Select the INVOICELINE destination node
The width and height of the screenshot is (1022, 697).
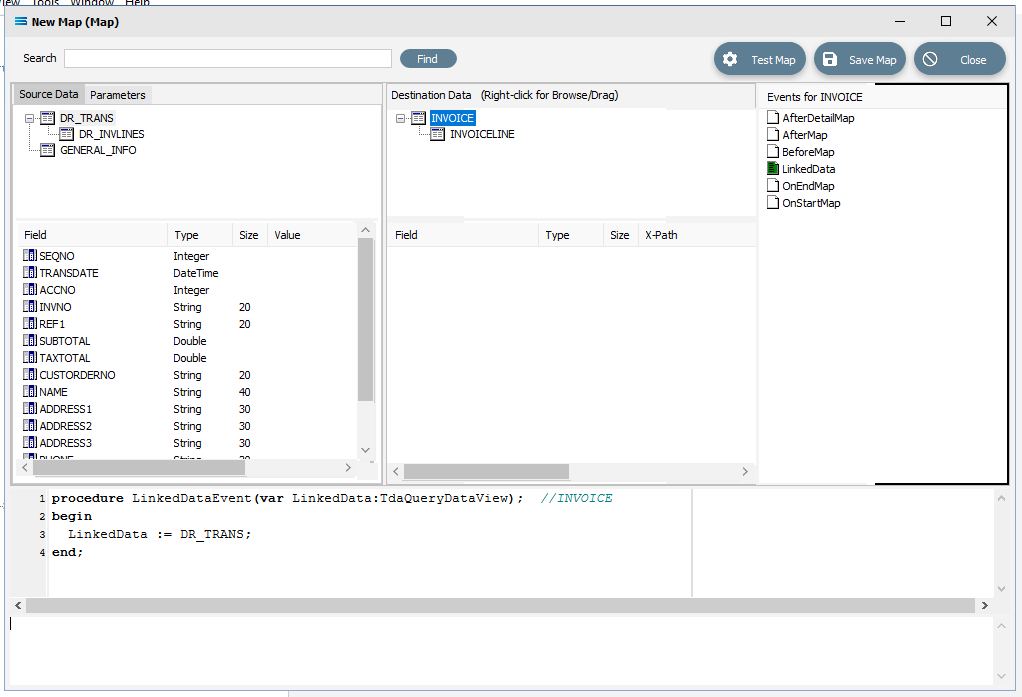tap(482, 134)
